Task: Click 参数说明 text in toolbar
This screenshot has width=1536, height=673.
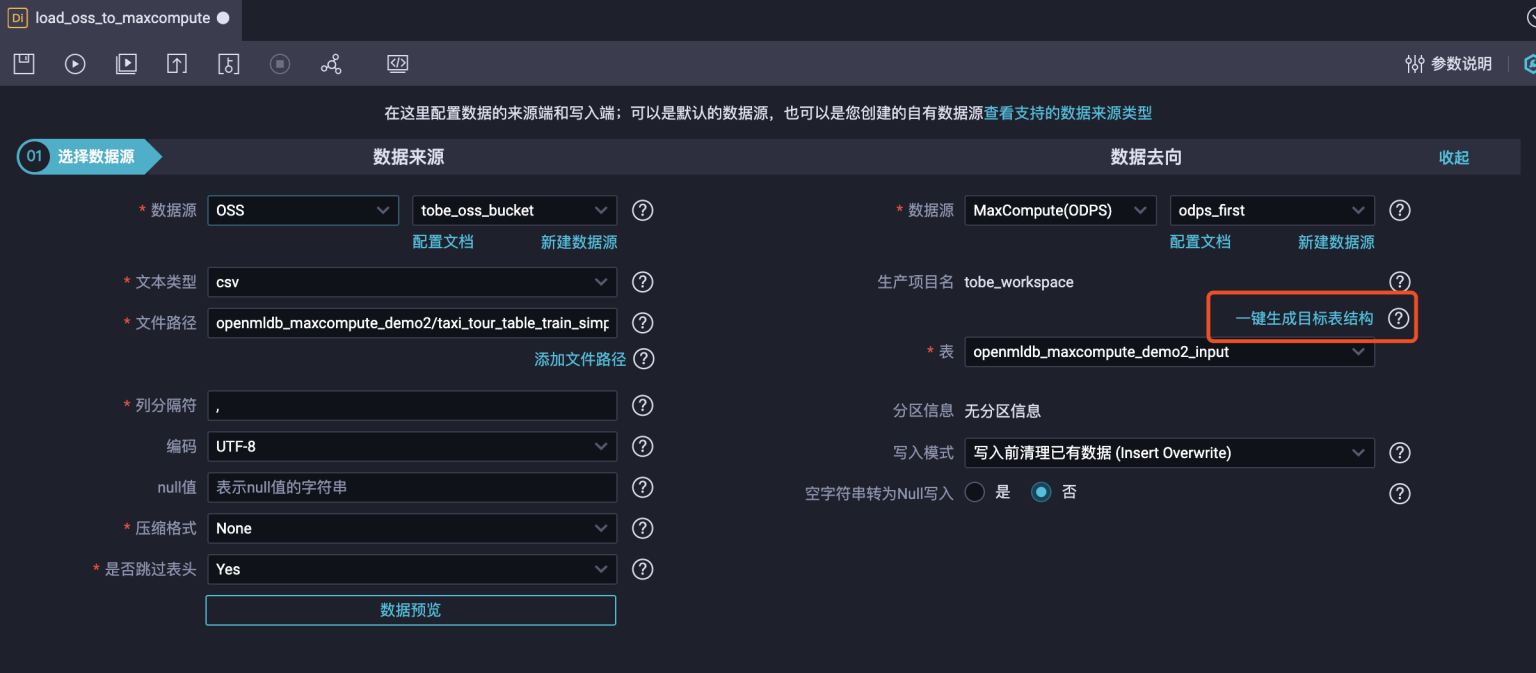Action: click(1462, 64)
